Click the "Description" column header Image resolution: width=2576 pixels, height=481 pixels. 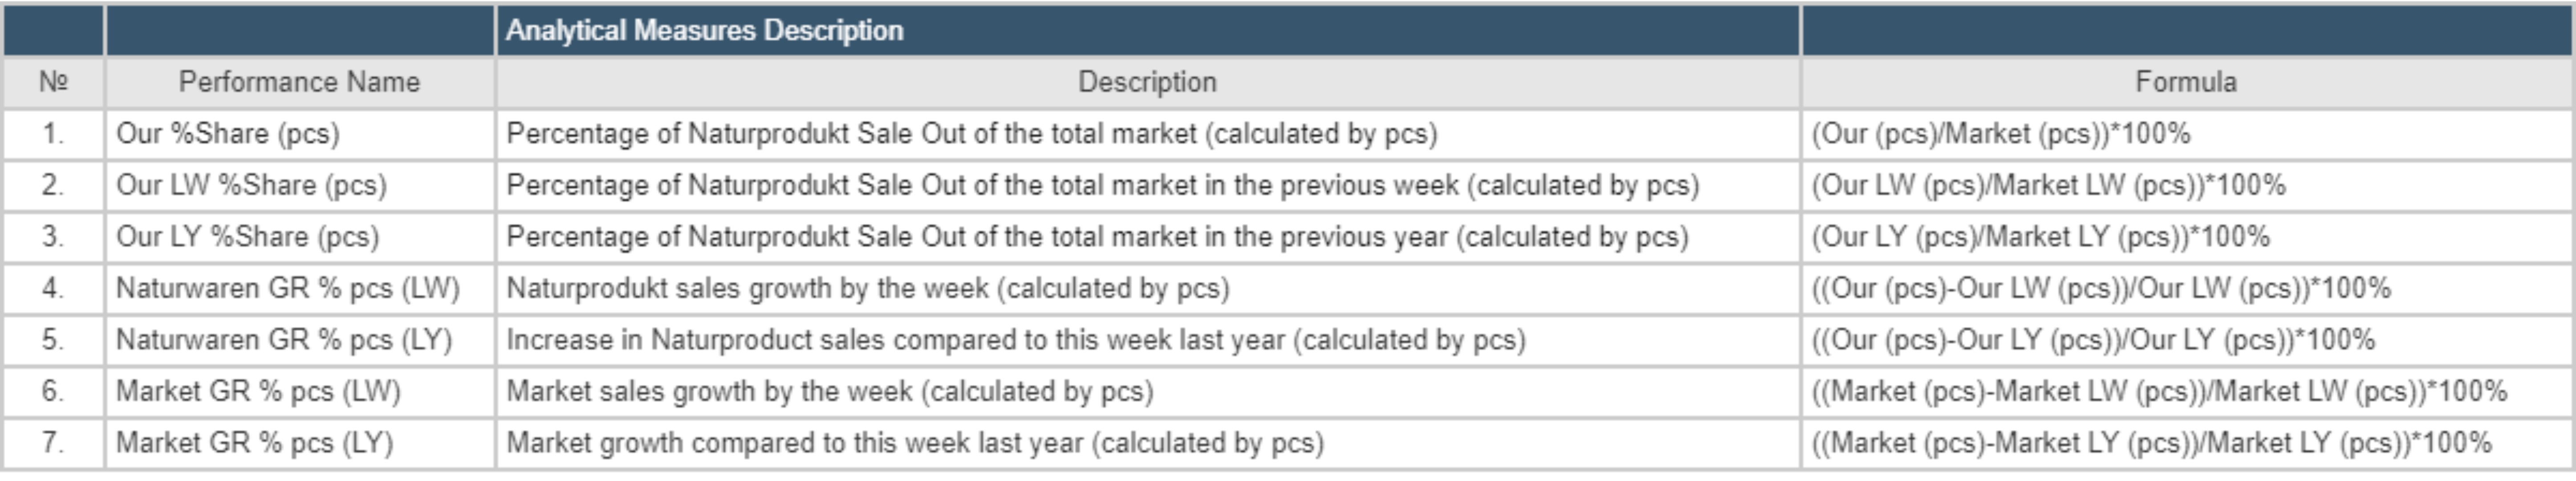pos(1147,82)
